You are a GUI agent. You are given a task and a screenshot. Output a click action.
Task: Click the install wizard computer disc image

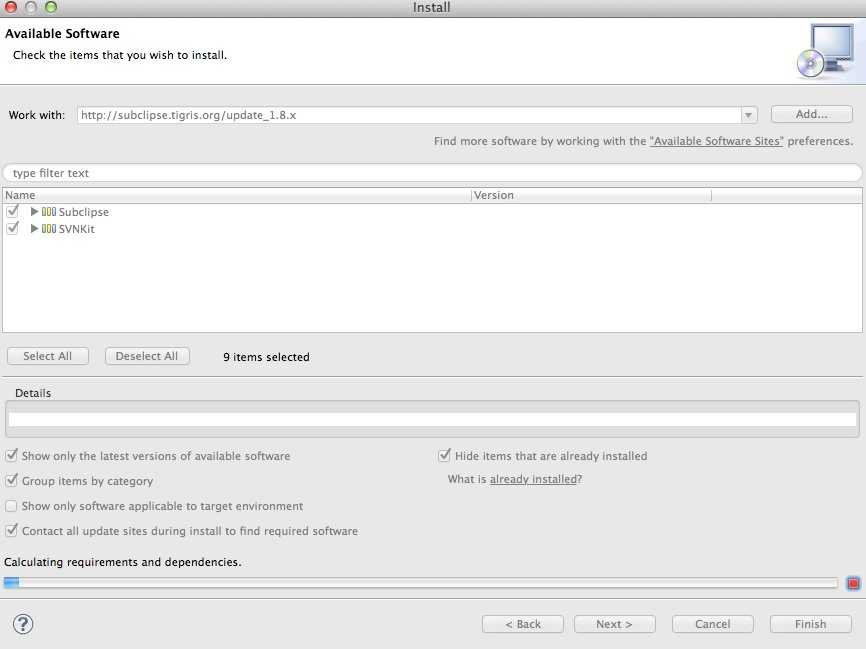point(826,51)
